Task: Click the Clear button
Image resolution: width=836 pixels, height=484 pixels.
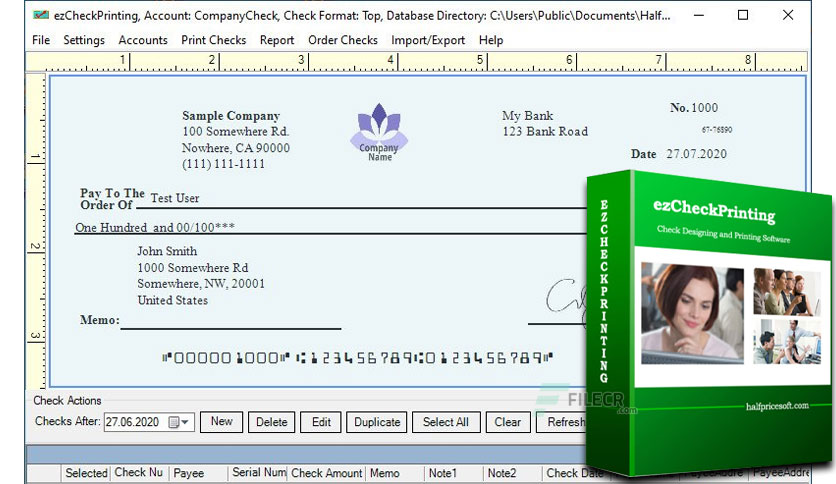Action: tap(507, 422)
